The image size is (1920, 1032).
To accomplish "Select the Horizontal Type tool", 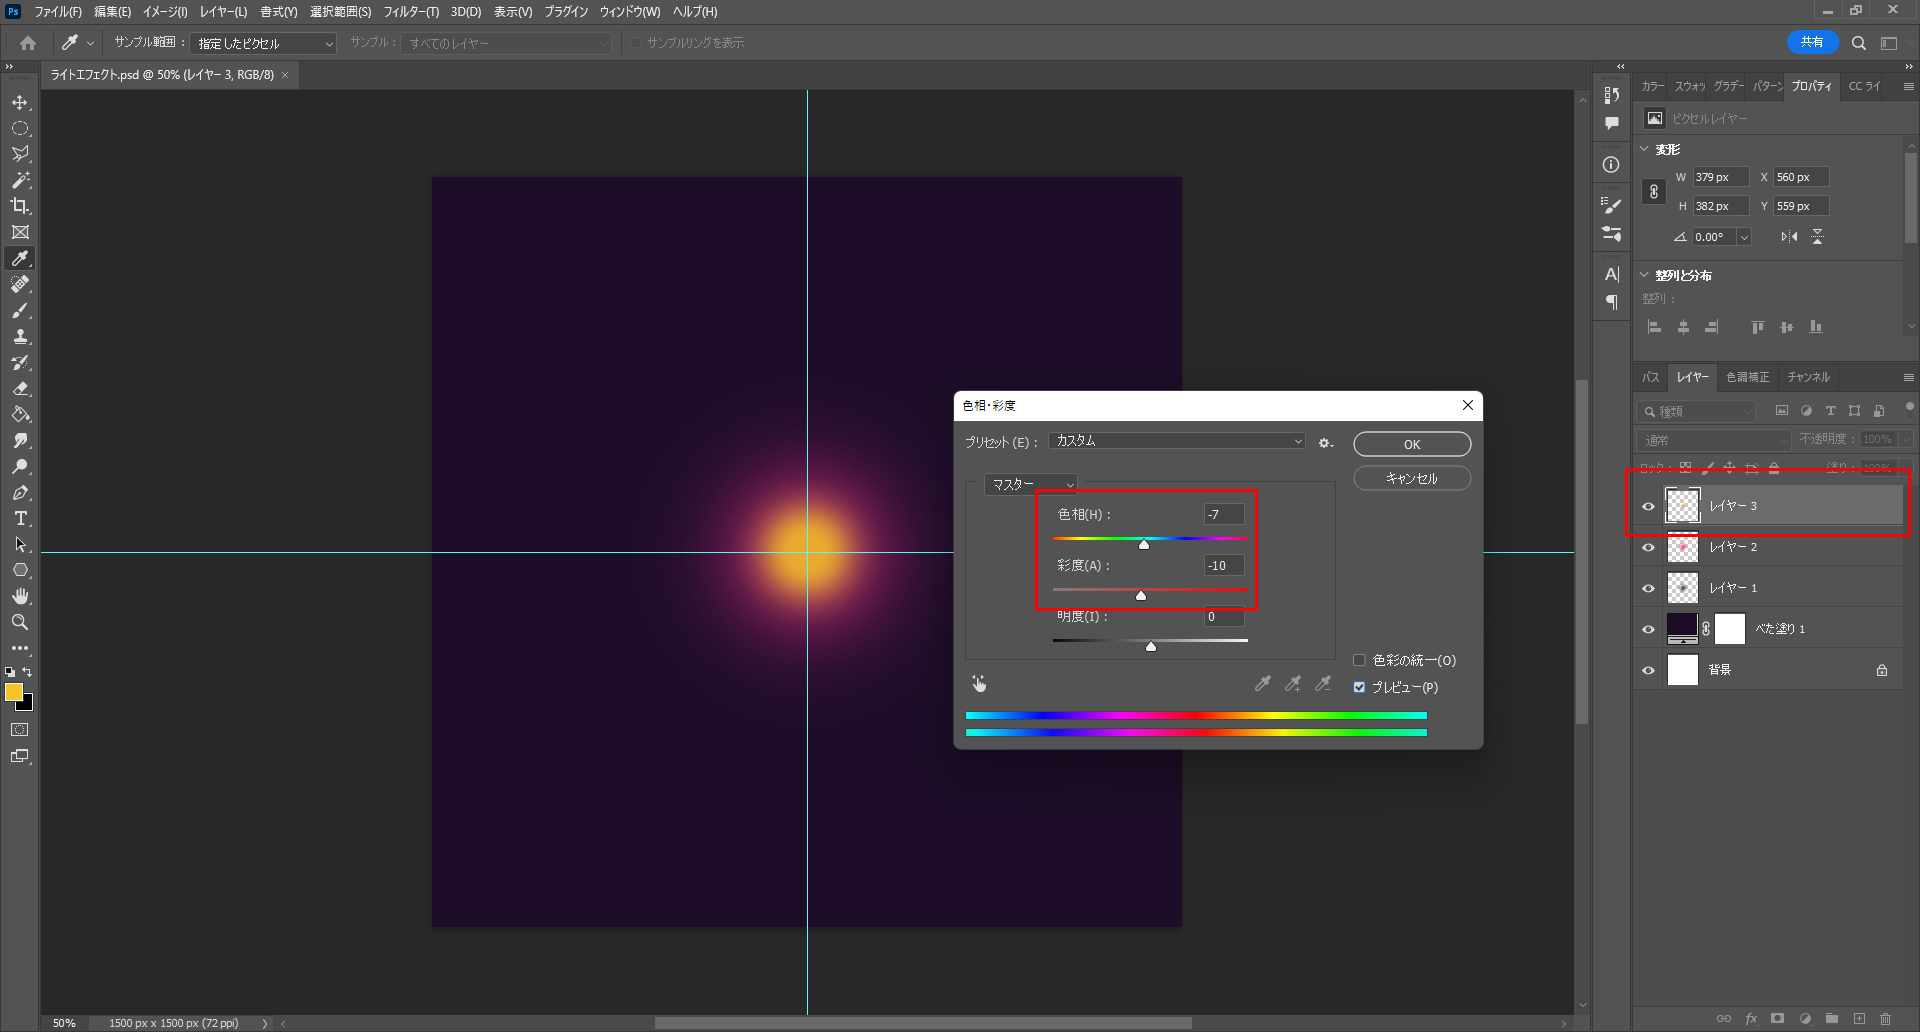I will point(20,519).
